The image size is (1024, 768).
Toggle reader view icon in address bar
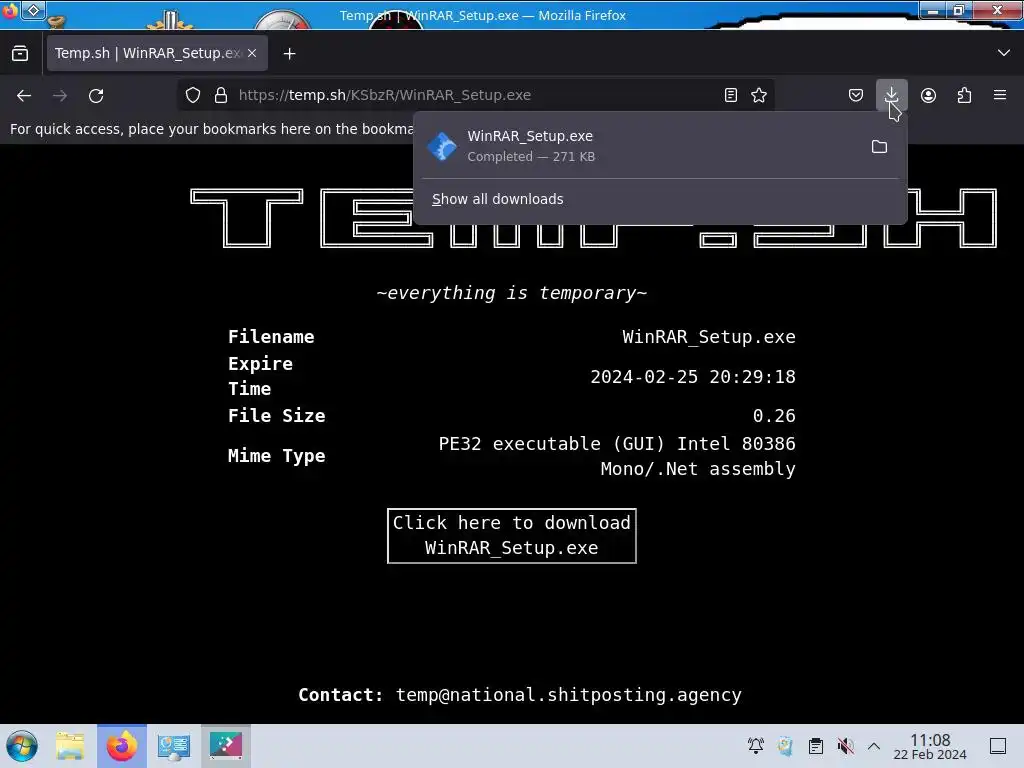click(x=731, y=95)
